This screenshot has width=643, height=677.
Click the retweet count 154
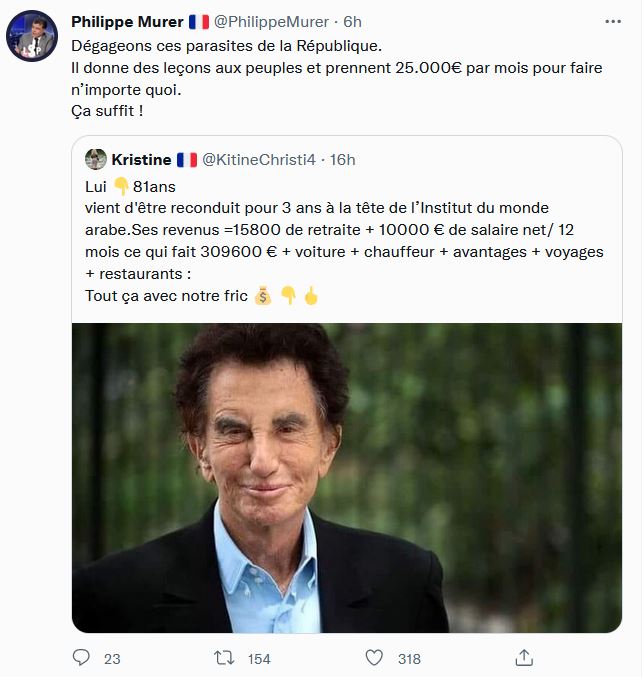[259, 659]
